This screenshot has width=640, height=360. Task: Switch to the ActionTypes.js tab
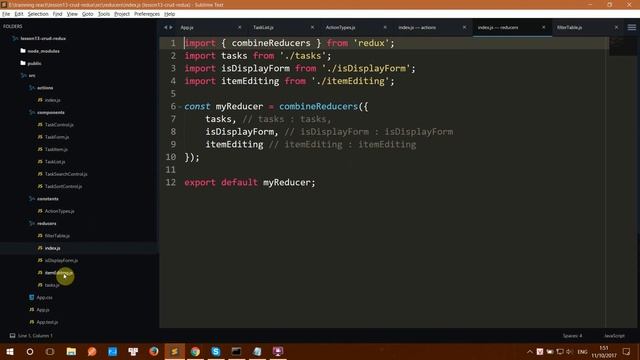(340, 27)
